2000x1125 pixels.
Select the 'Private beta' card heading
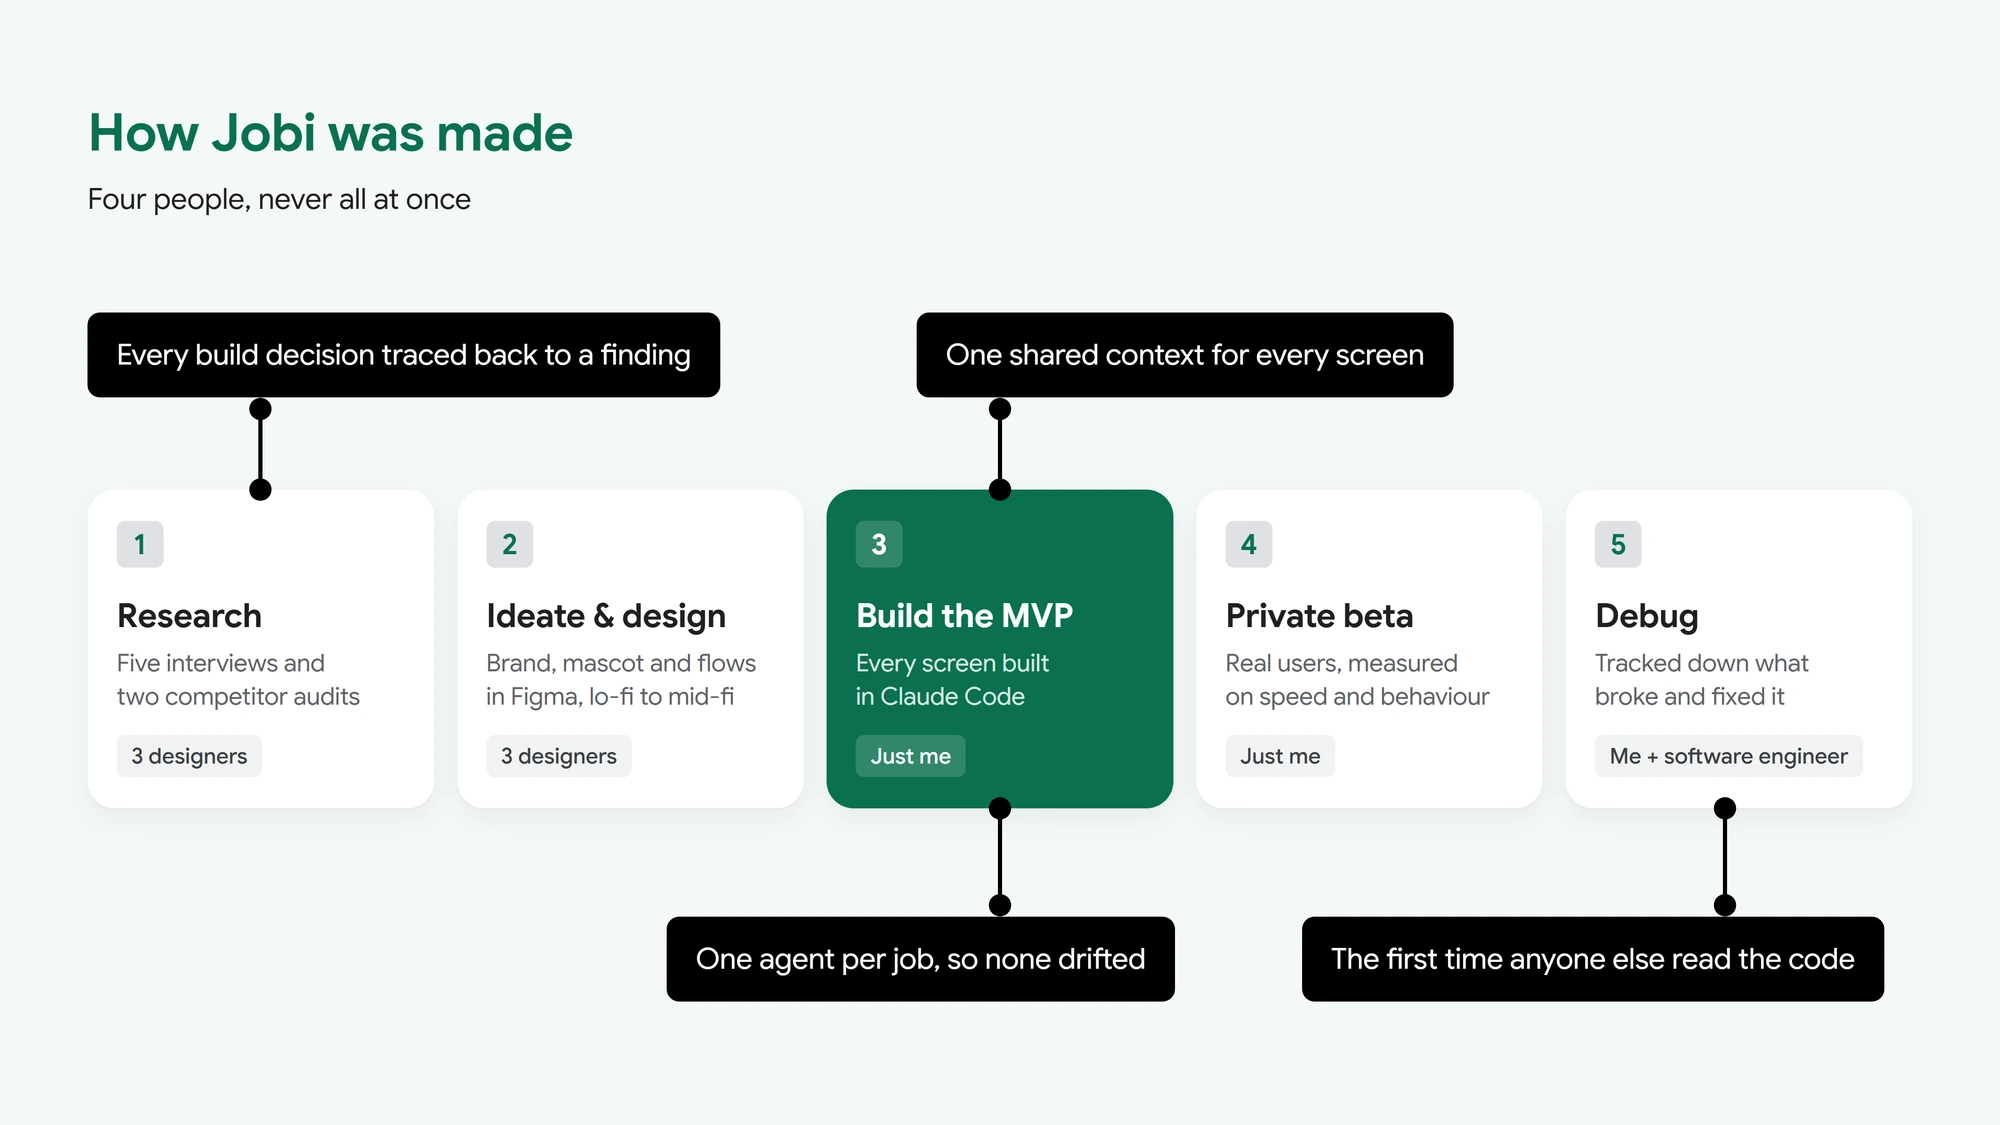[x=1319, y=616]
